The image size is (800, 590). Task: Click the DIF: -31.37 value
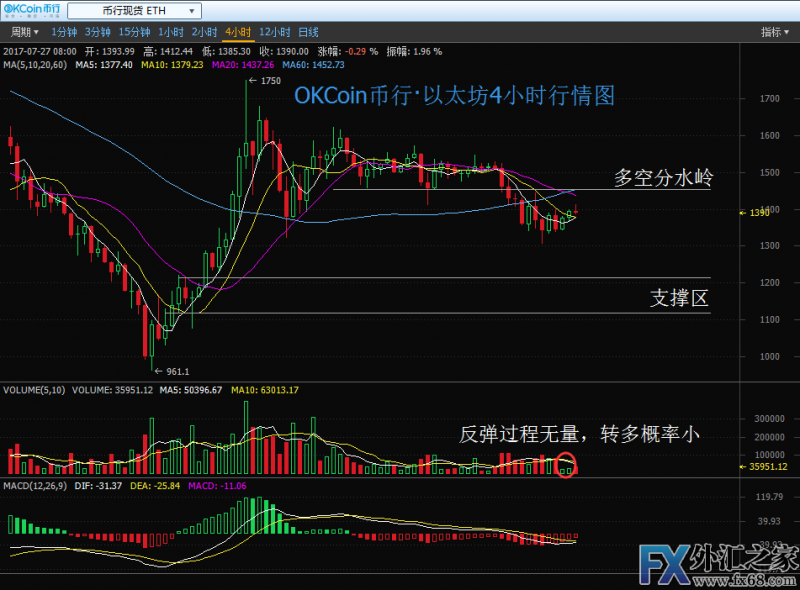[98, 486]
